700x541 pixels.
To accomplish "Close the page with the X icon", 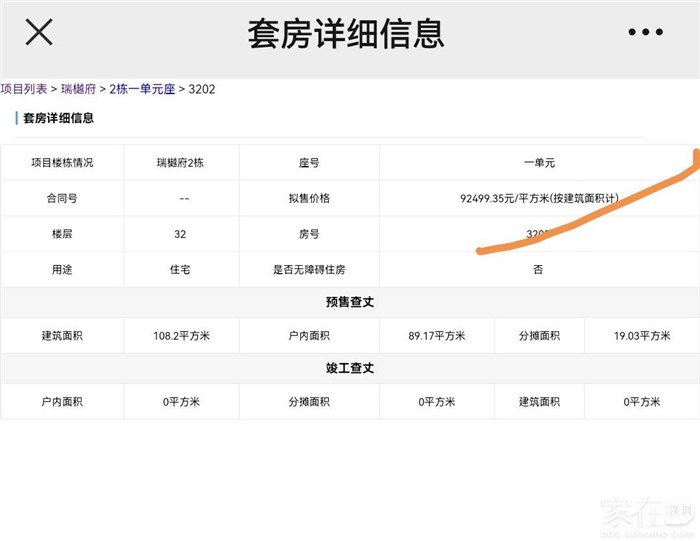I will [x=39, y=33].
